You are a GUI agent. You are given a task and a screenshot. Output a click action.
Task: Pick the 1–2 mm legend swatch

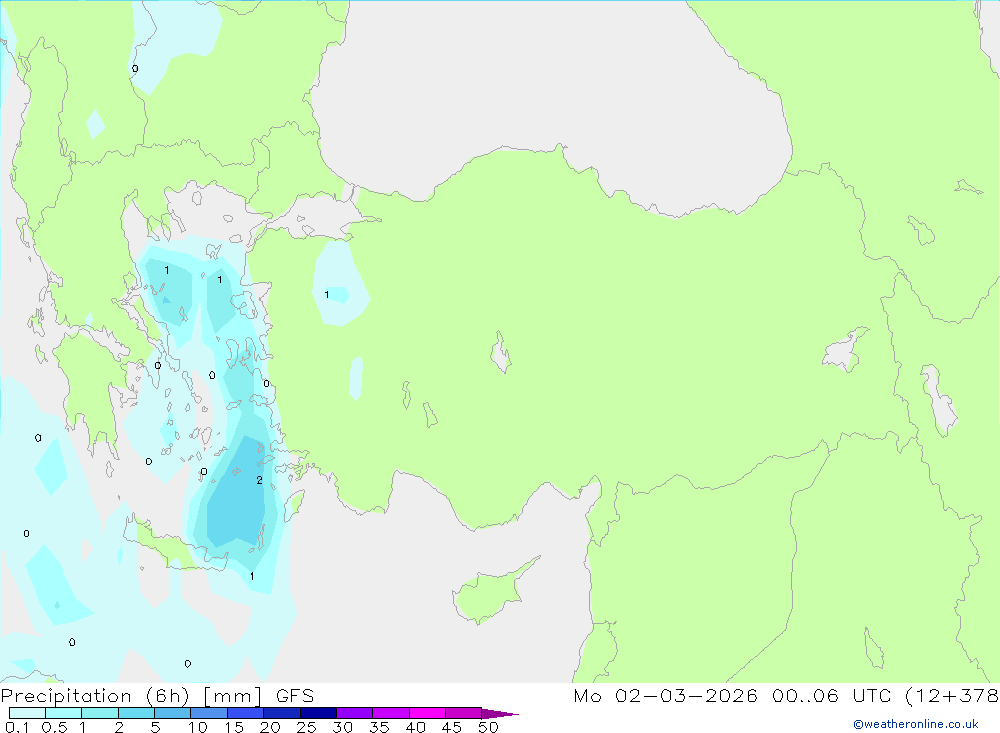[99, 713]
